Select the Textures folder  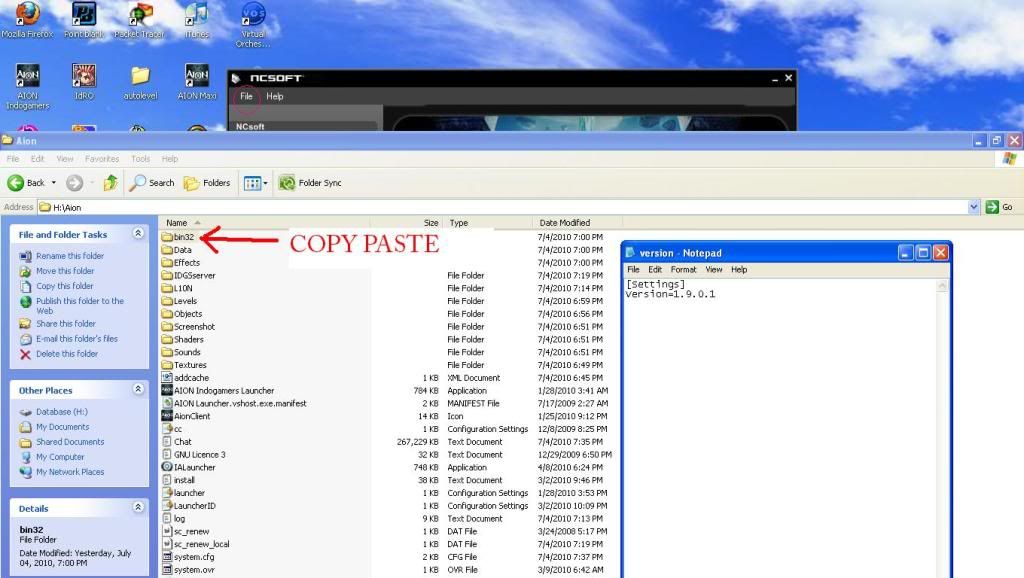(184, 365)
